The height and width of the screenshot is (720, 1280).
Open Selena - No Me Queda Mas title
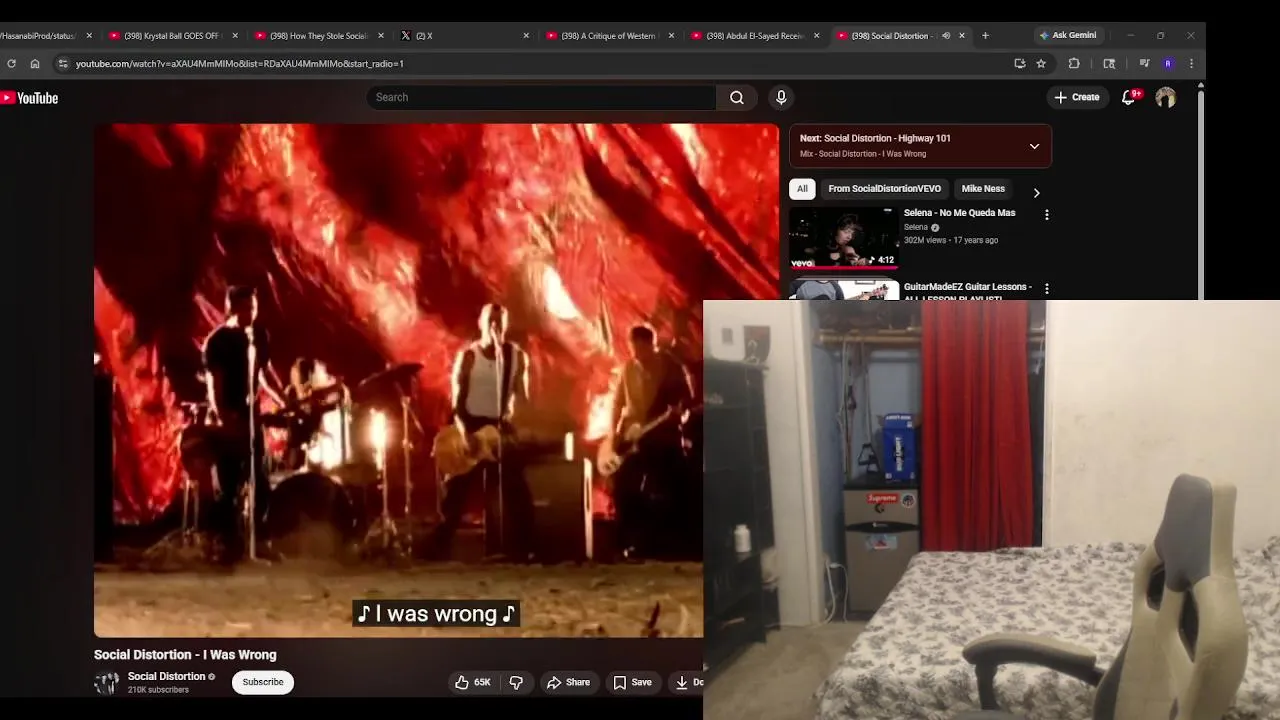[x=959, y=213]
